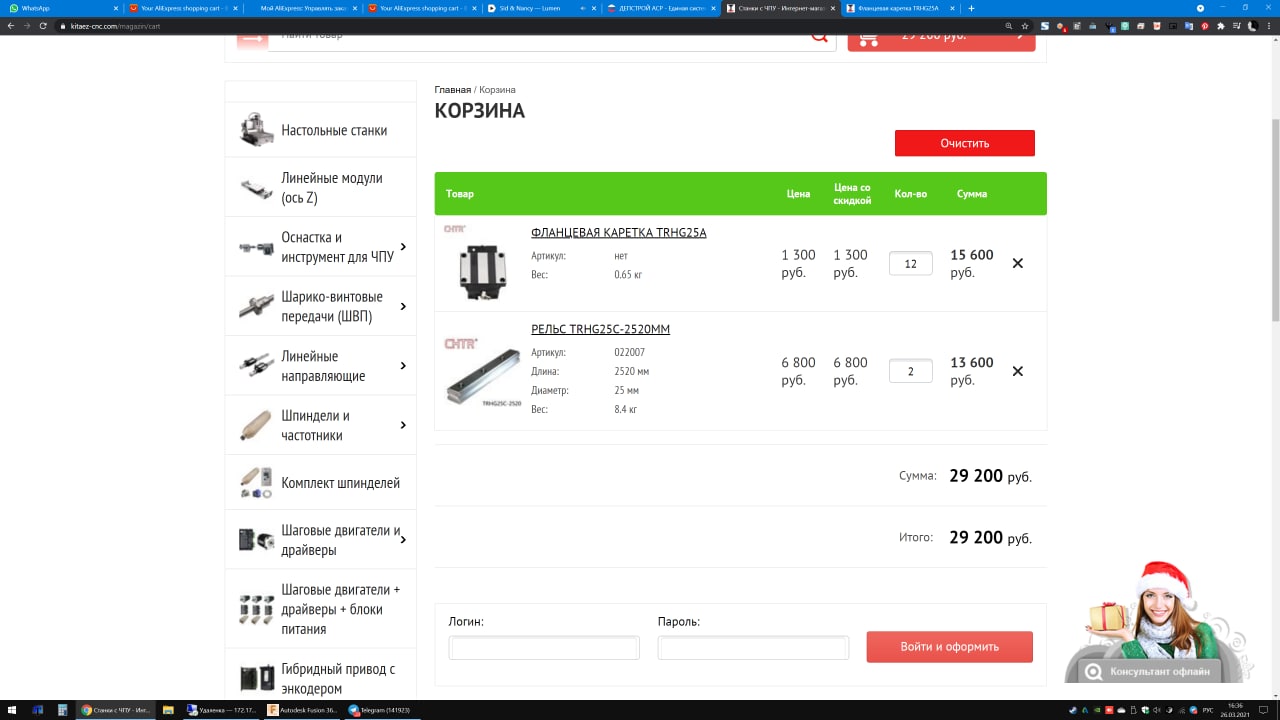
Task: Click the Очистить button to empty cart
Action: point(965,143)
